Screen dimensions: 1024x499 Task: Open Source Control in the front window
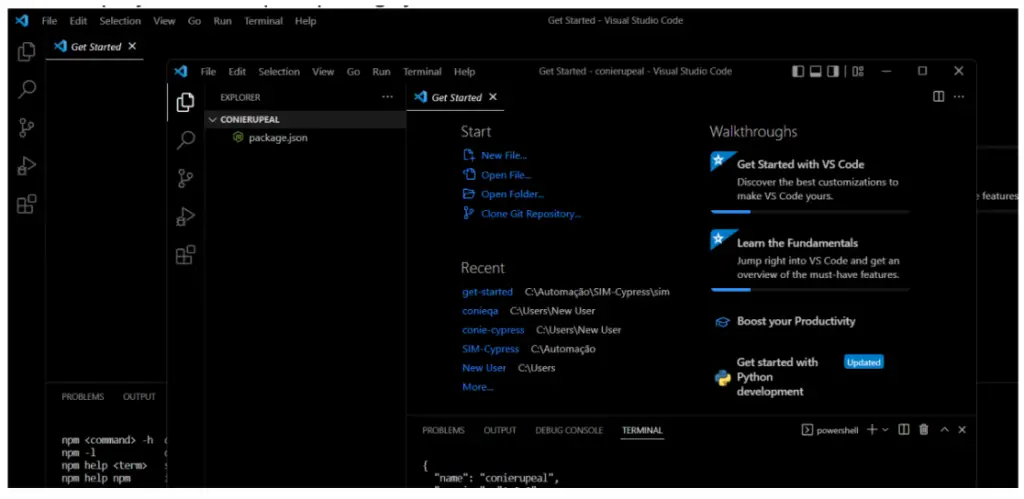tap(185, 178)
